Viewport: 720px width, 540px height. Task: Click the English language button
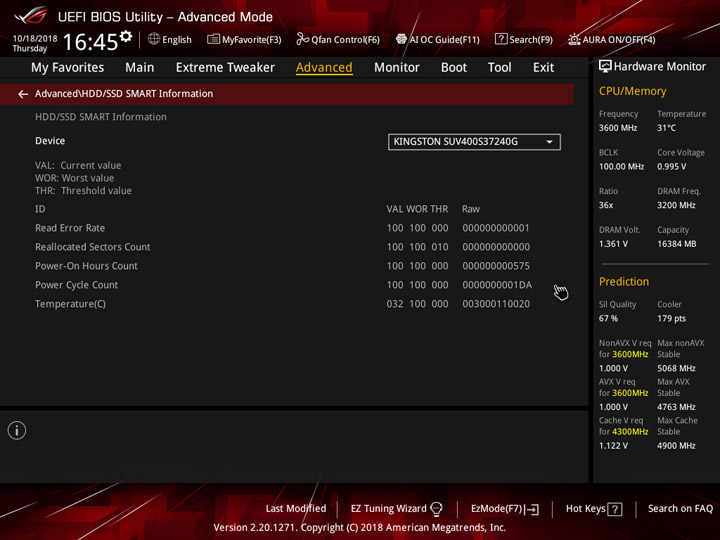pos(169,39)
